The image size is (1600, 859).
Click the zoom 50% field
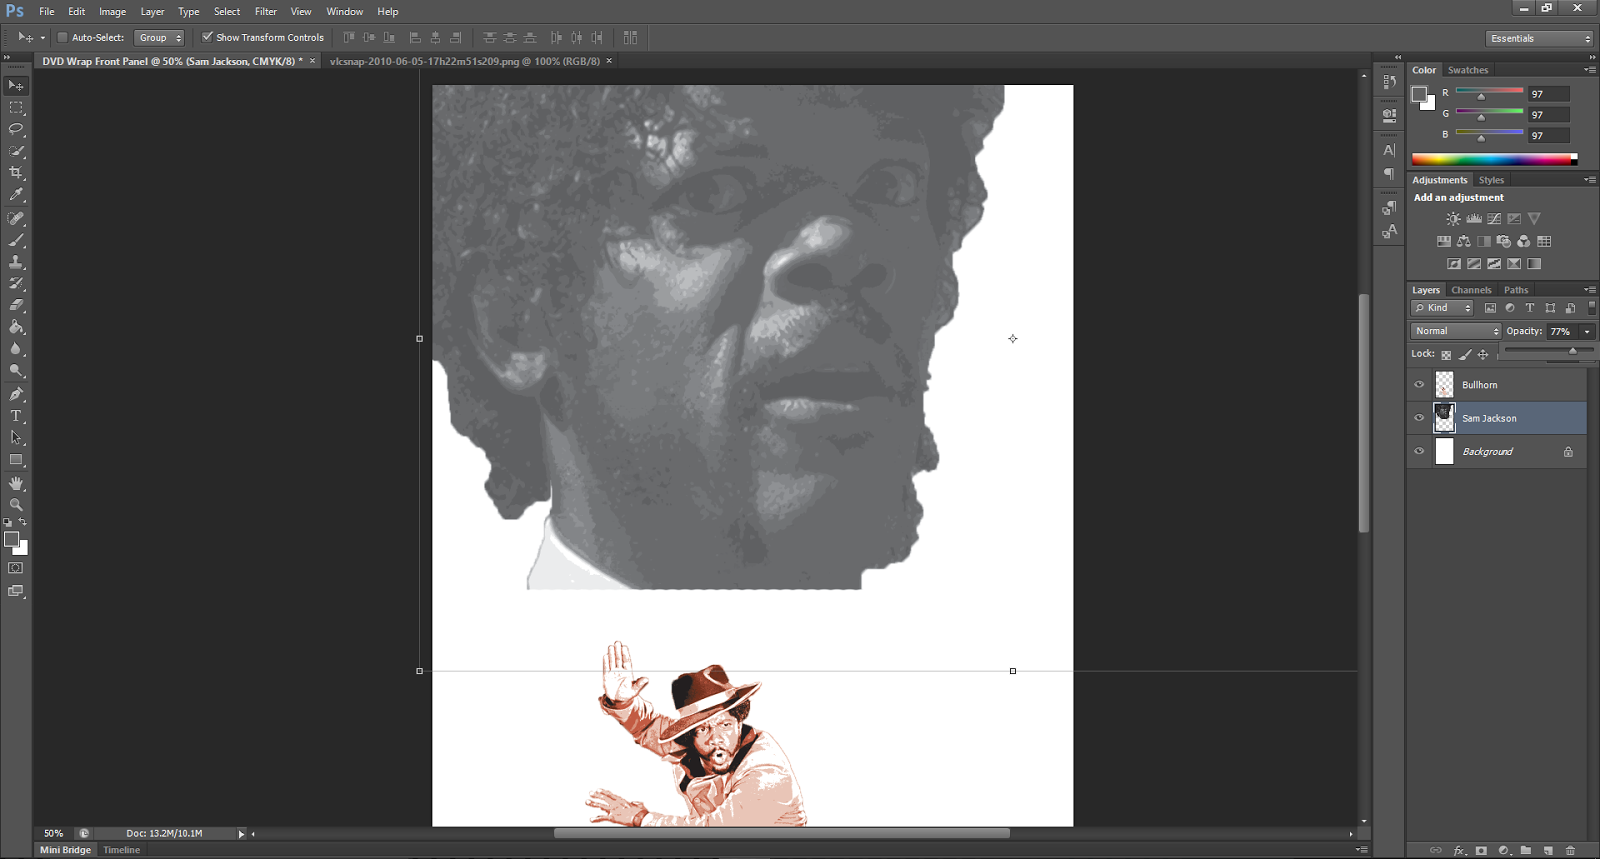53,833
